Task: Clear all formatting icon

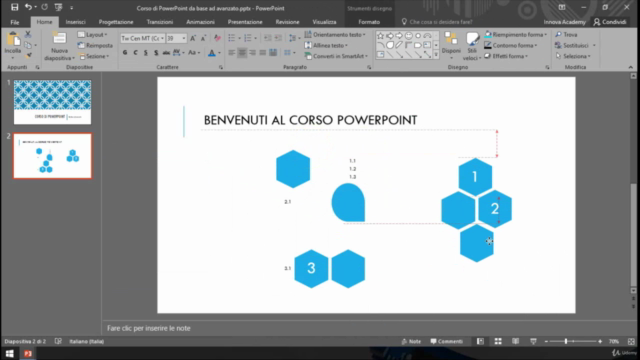Action: click(217, 38)
